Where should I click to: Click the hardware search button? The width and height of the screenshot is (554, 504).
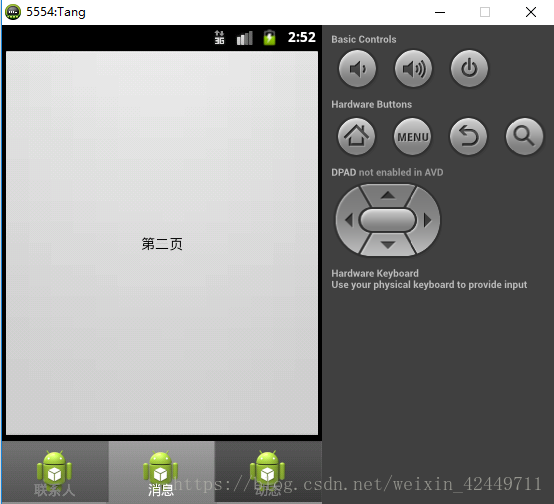524,136
